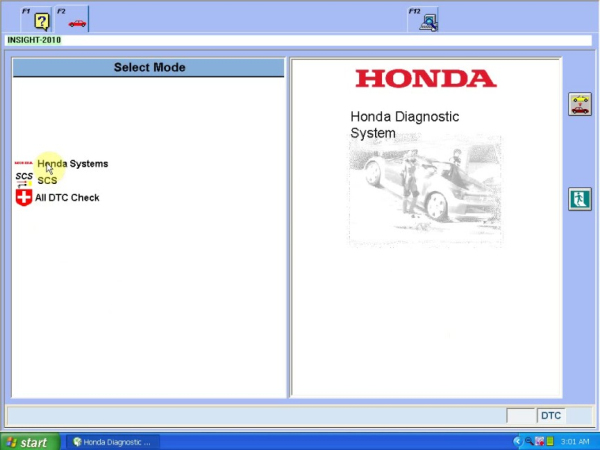The width and height of the screenshot is (600, 450).
Task: Select the SCS mode entry
Action: (x=47, y=180)
